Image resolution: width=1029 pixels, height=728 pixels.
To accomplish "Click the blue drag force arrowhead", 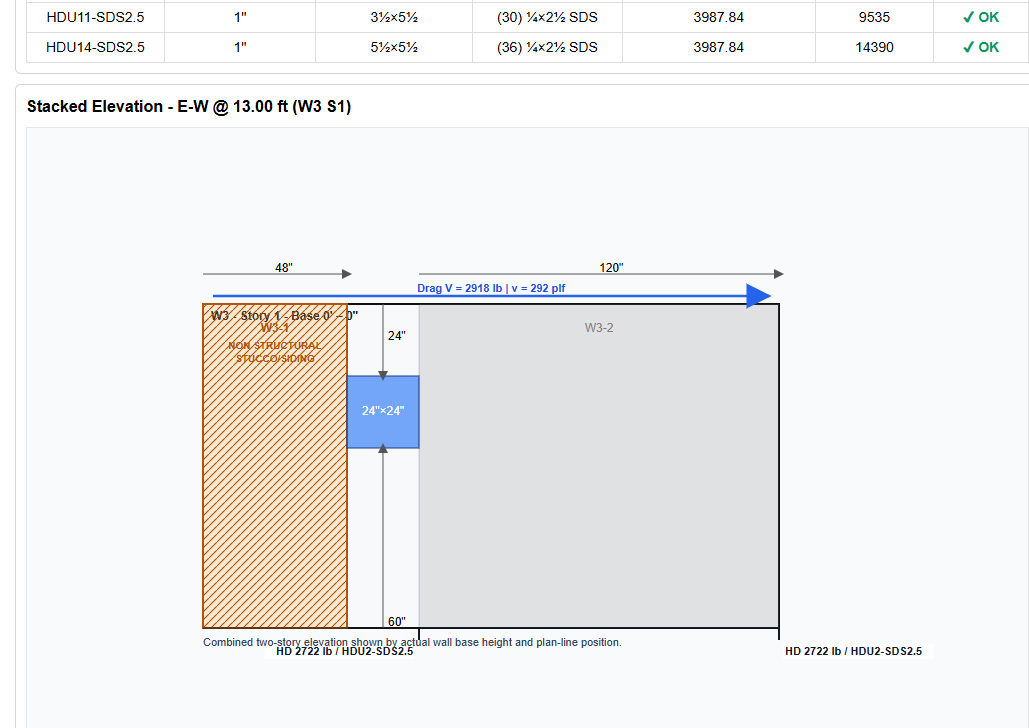I will [x=758, y=295].
